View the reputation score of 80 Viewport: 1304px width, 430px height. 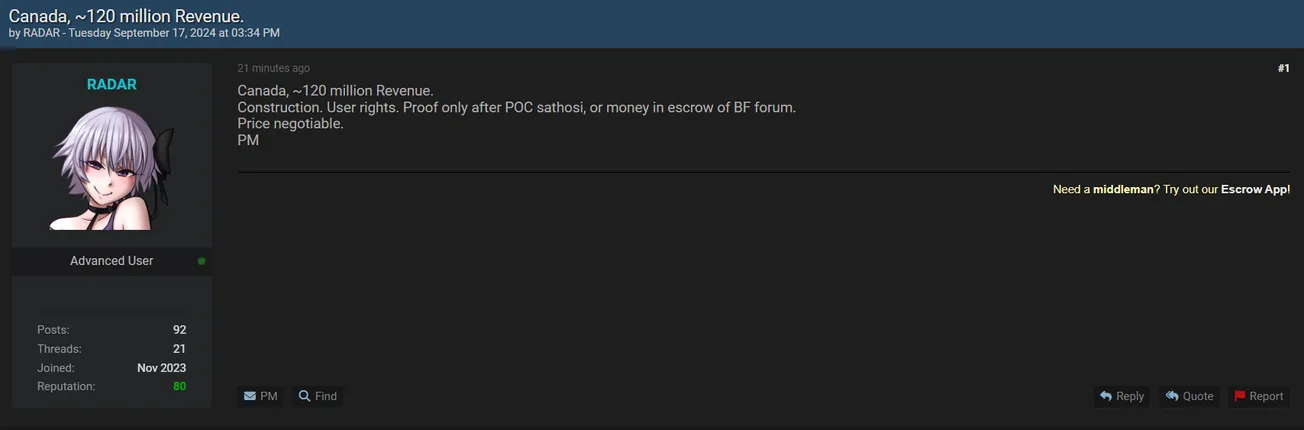[x=179, y=386]
